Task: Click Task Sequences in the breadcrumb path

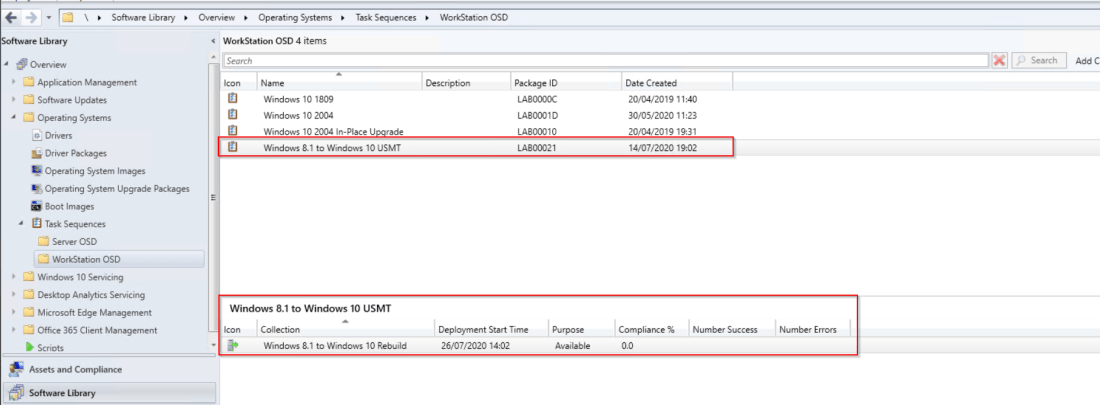Action: pyautogui.click(x=383, y=17)
